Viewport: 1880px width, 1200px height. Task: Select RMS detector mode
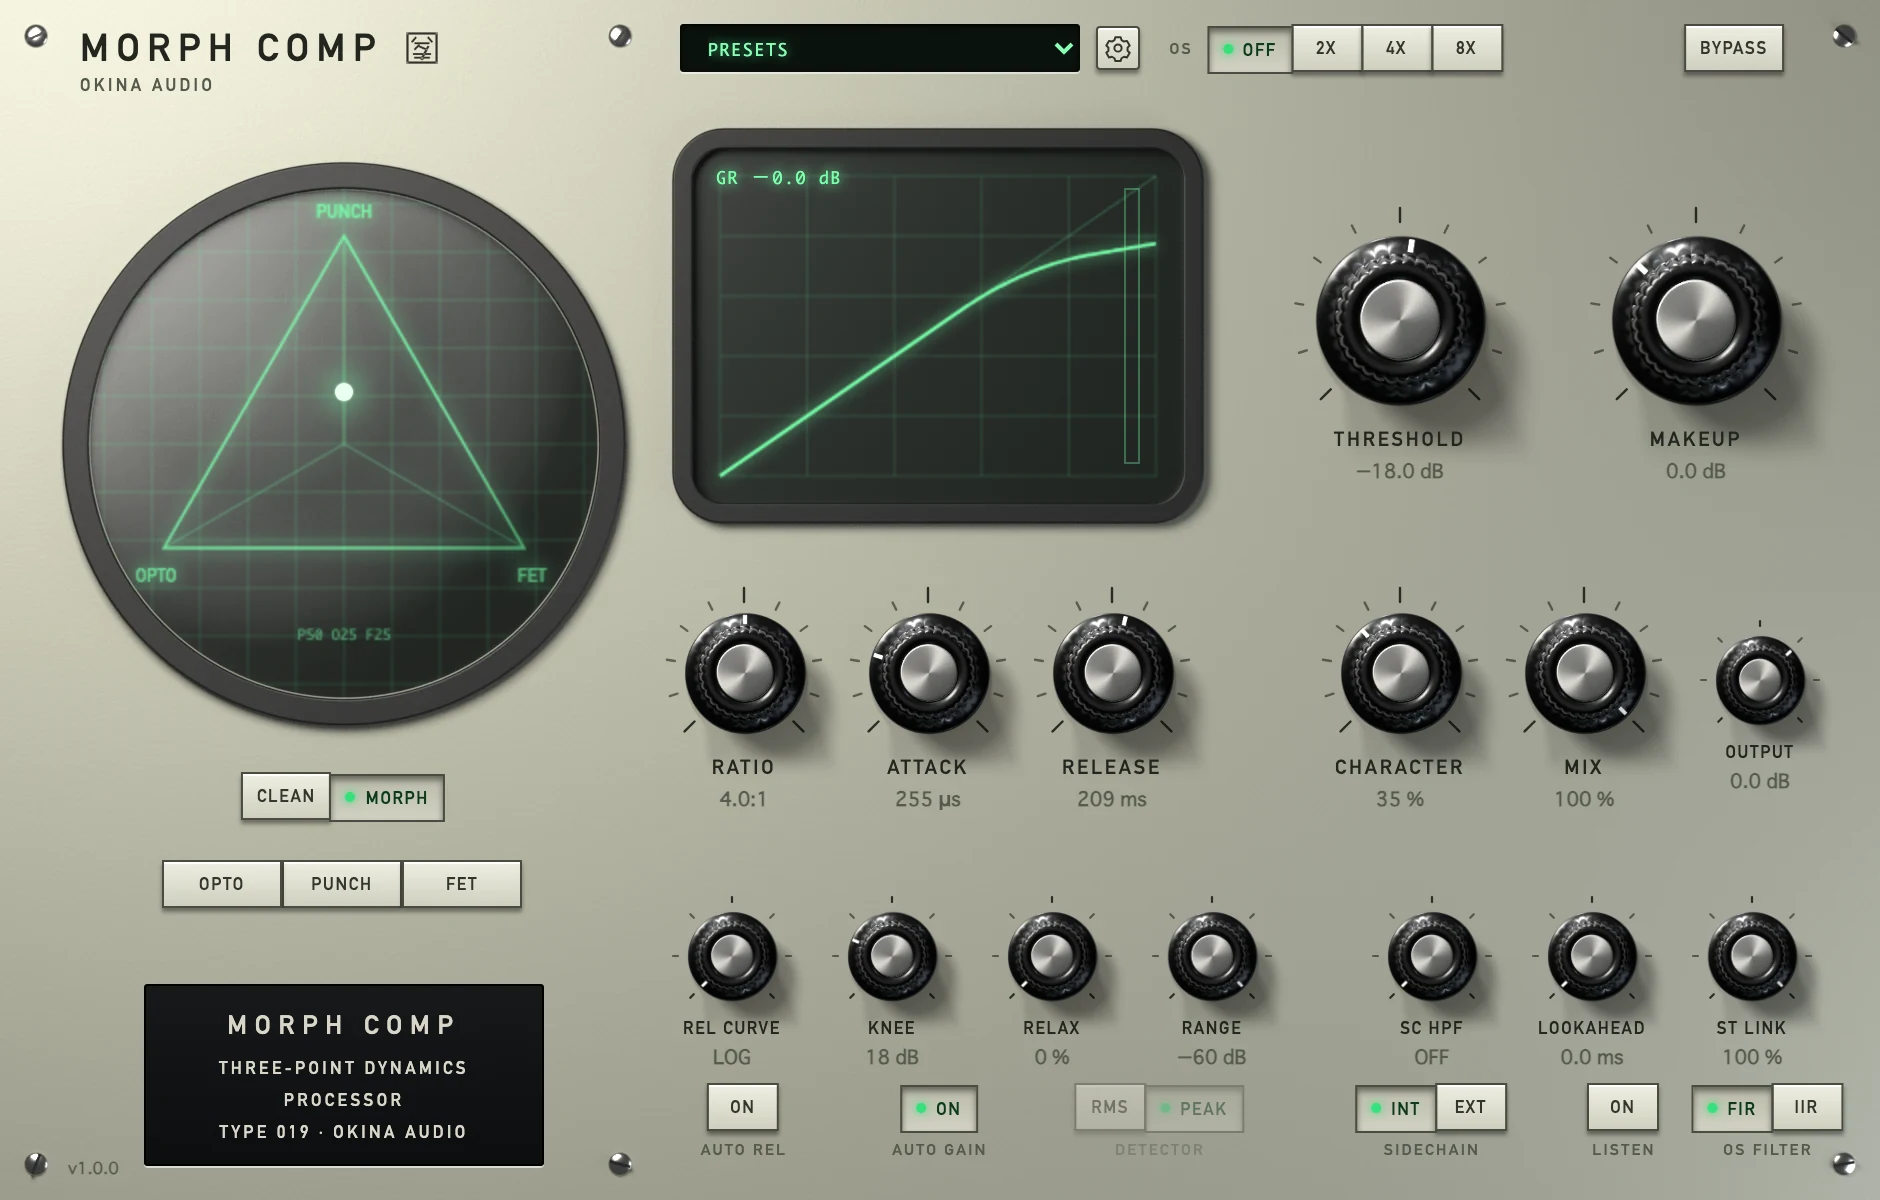1110,1107
